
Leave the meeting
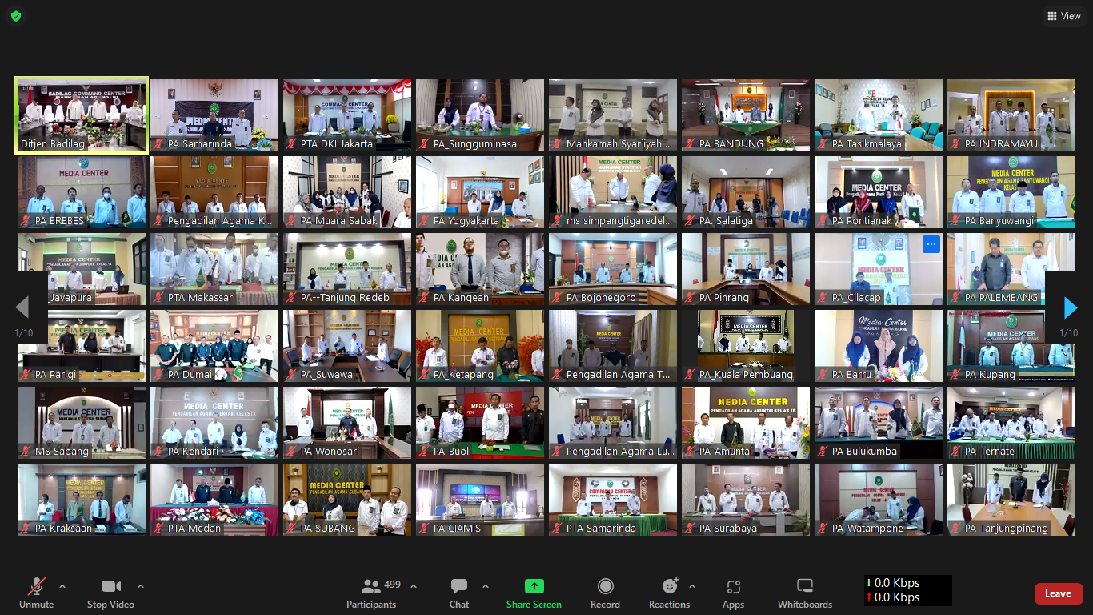tap(1058, 593)
